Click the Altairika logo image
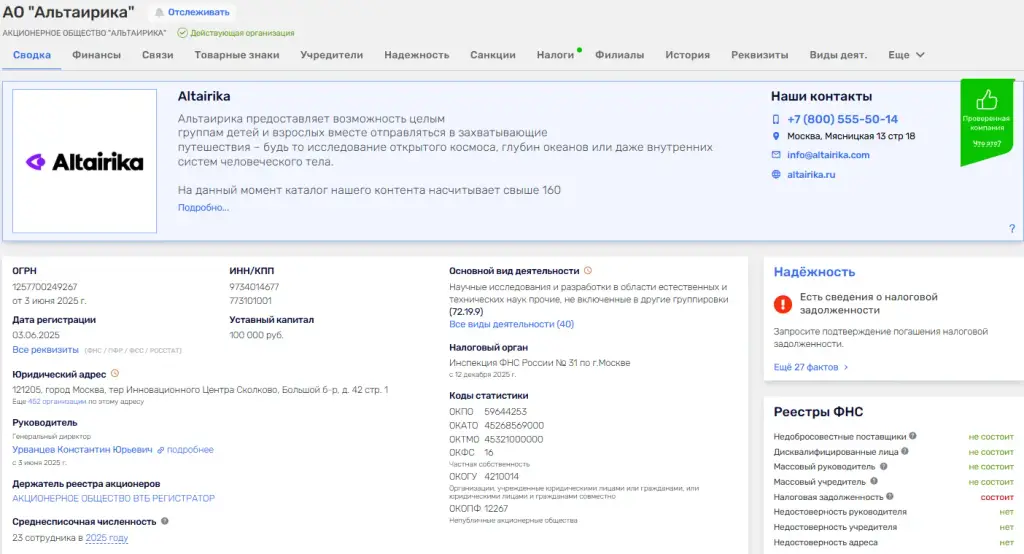 [x=84, y=161]
